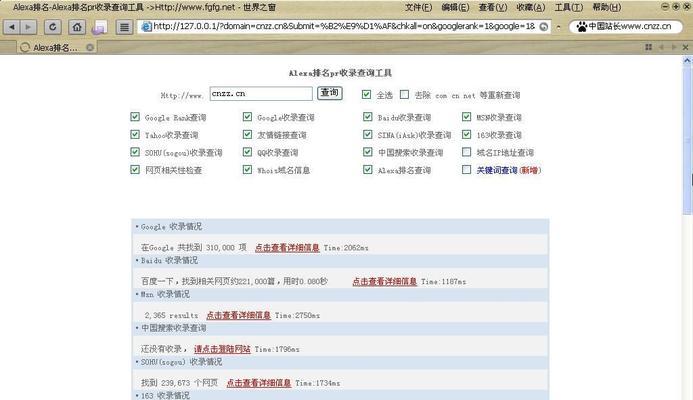
Task: Open the 工具(T) menu
Action: (x=568, y=7)
